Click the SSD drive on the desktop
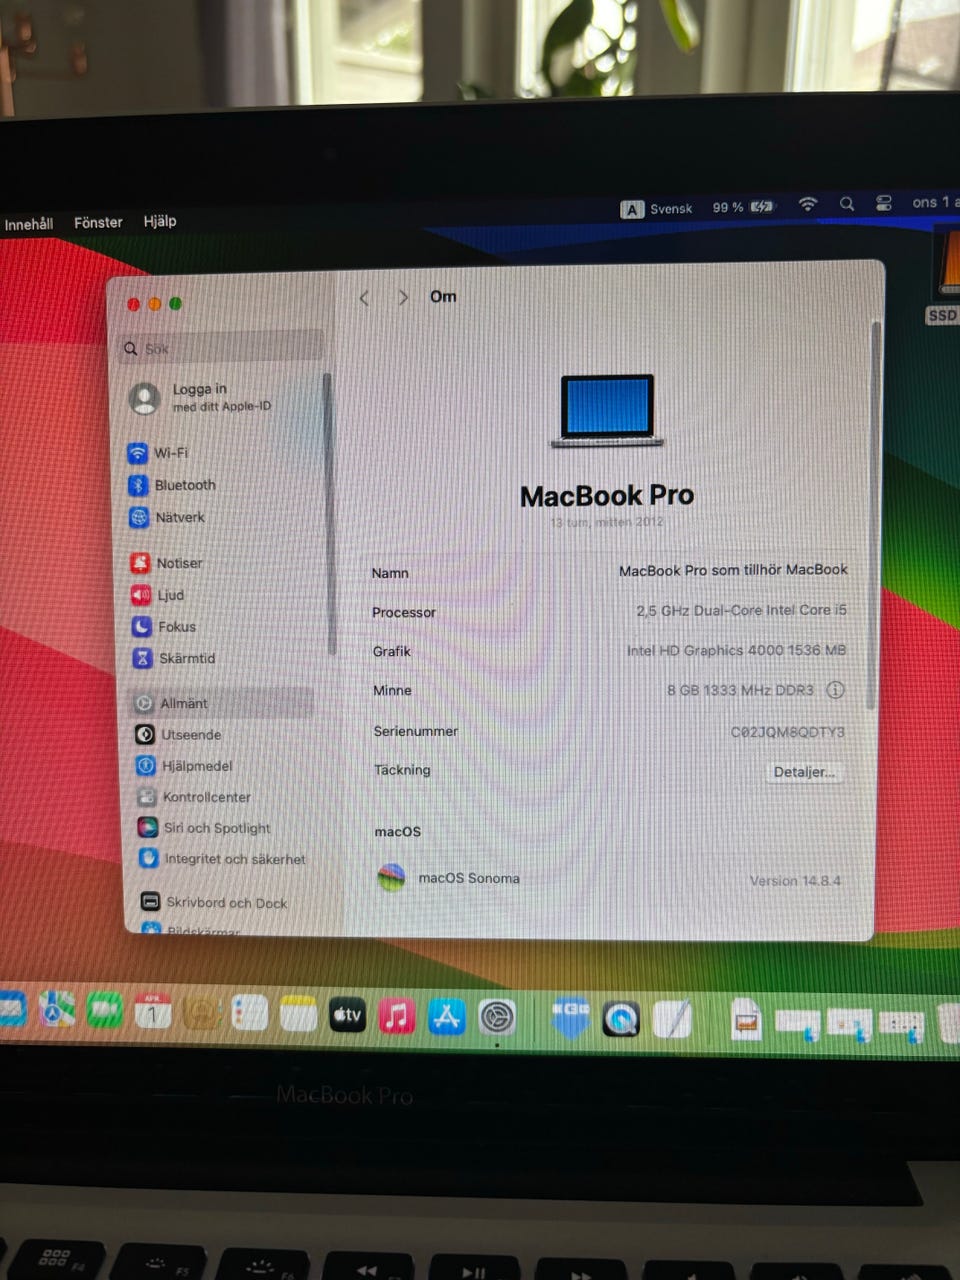Viewport: 960px width, 1280px height. pos(945,278)
